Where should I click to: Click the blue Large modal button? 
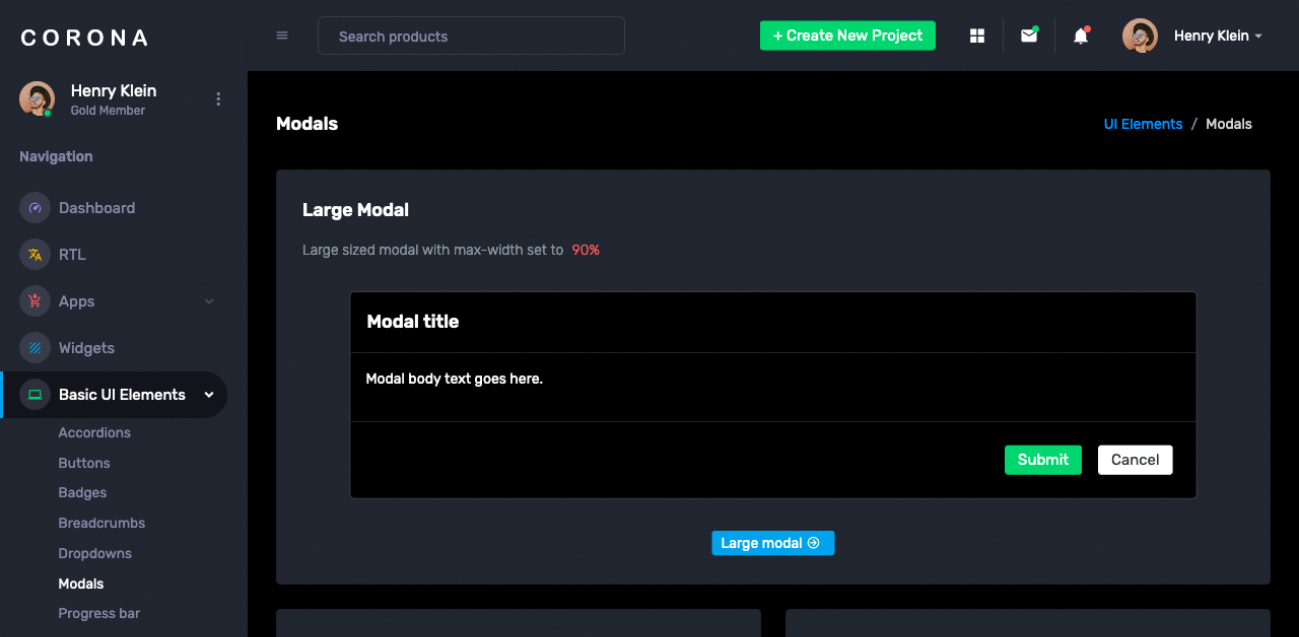(772, 543)
